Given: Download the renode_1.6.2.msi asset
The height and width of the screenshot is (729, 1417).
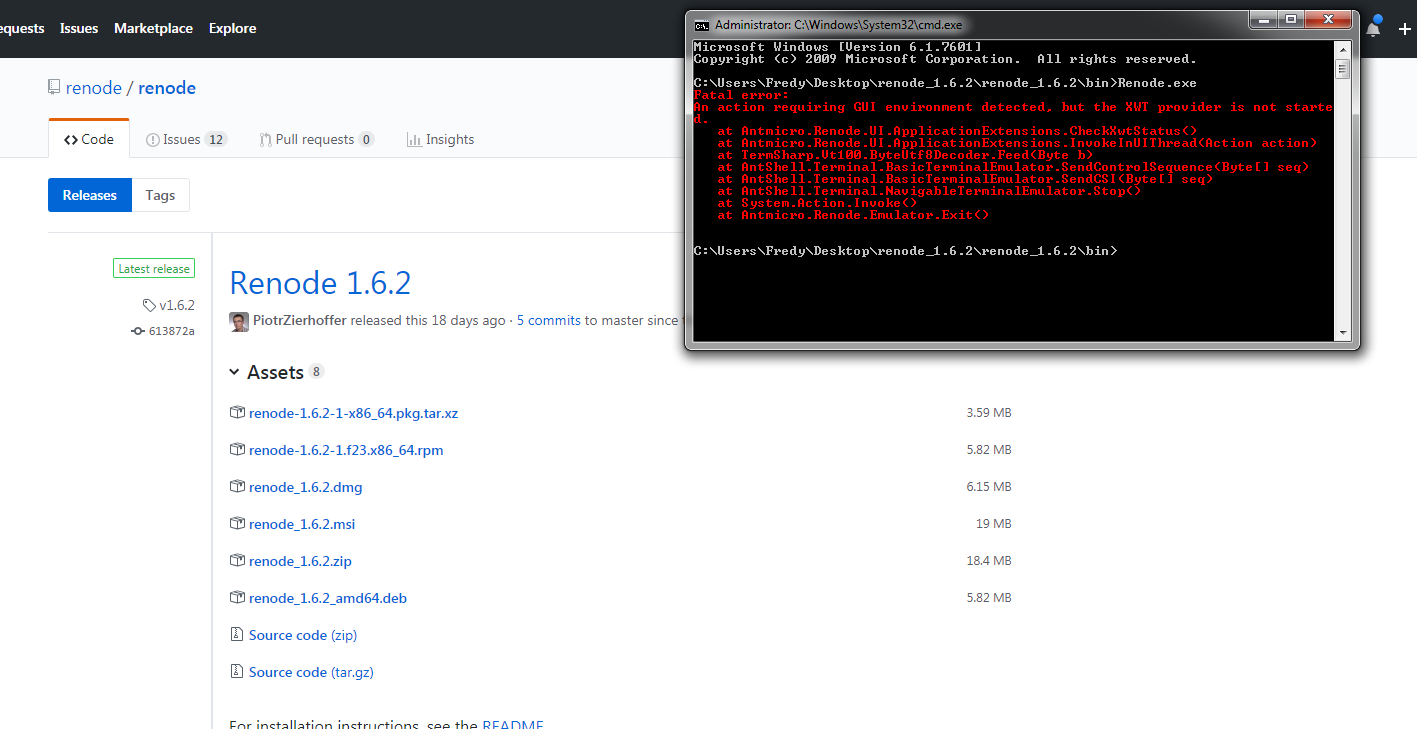Looking at the screenshot, I should (x=301, y=523).
